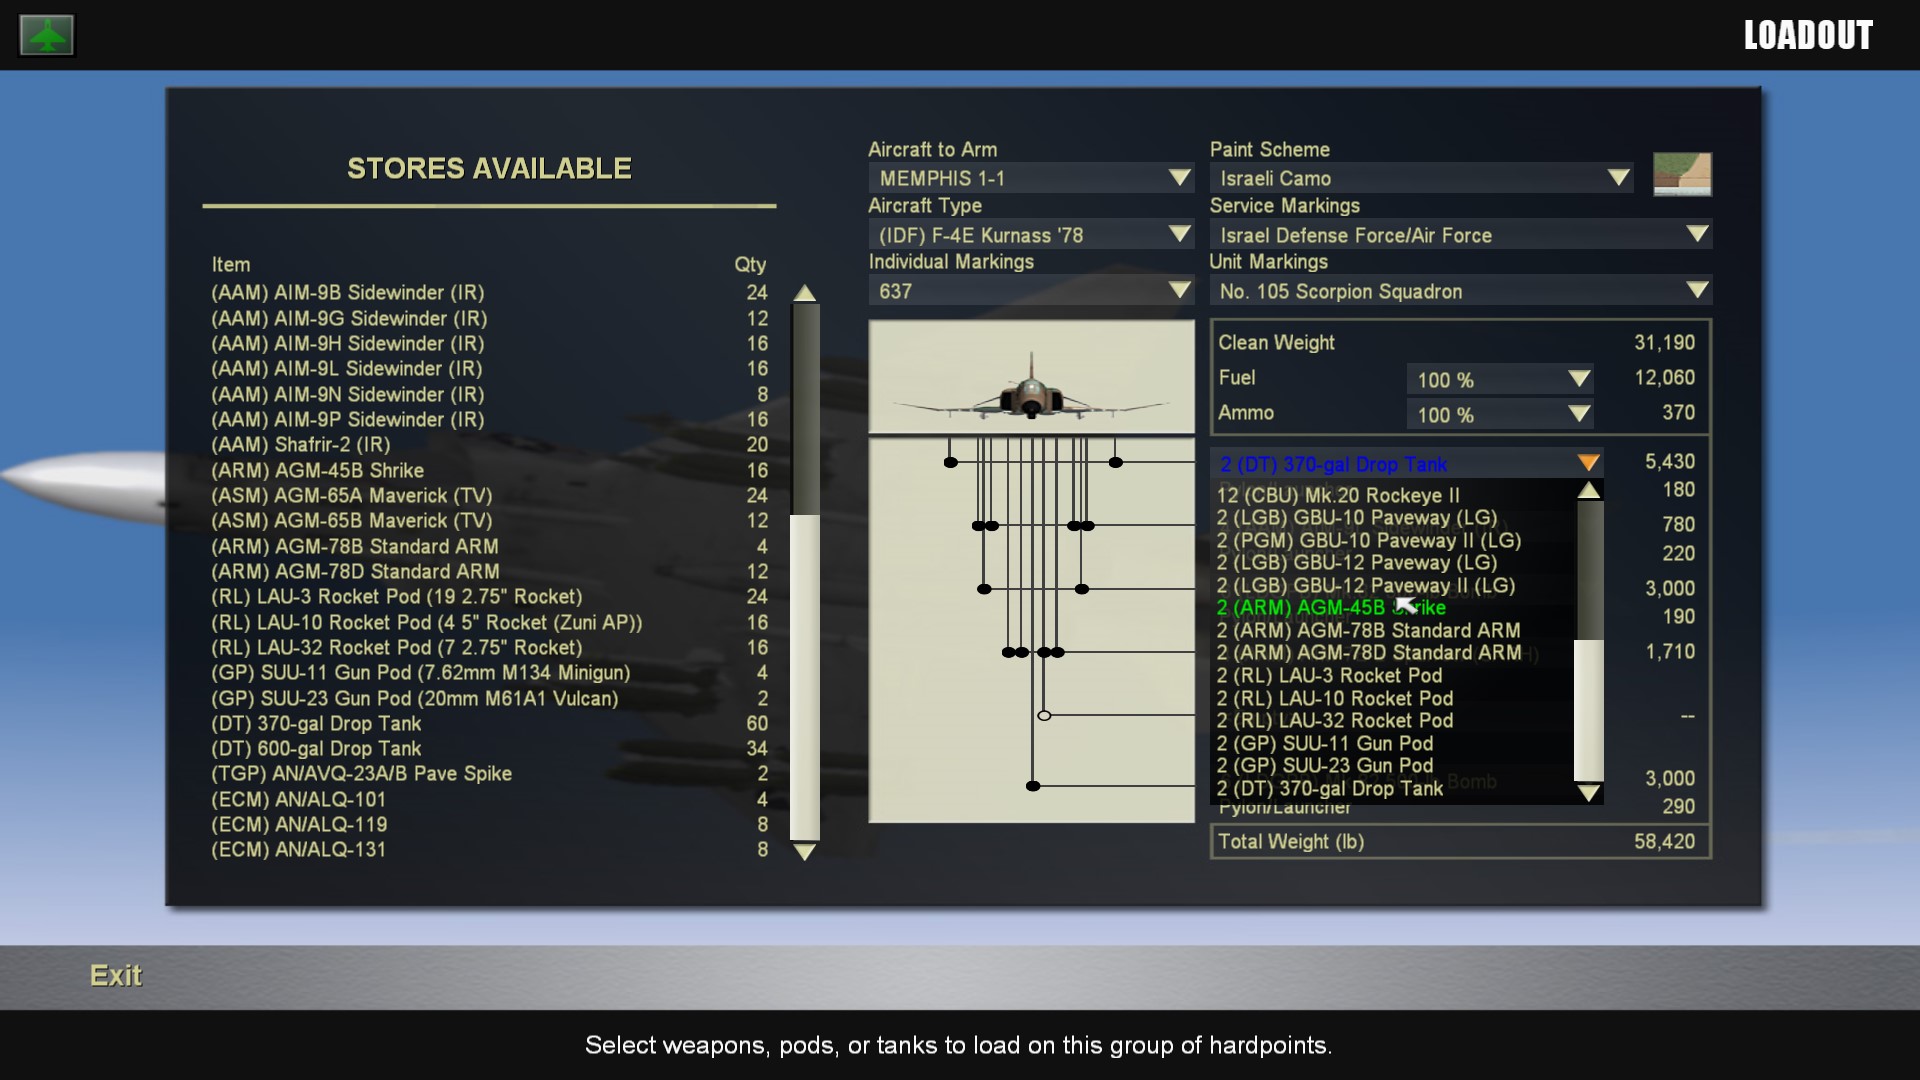Click AIM-9N Sidewinder in stores list

coord(489,395)
